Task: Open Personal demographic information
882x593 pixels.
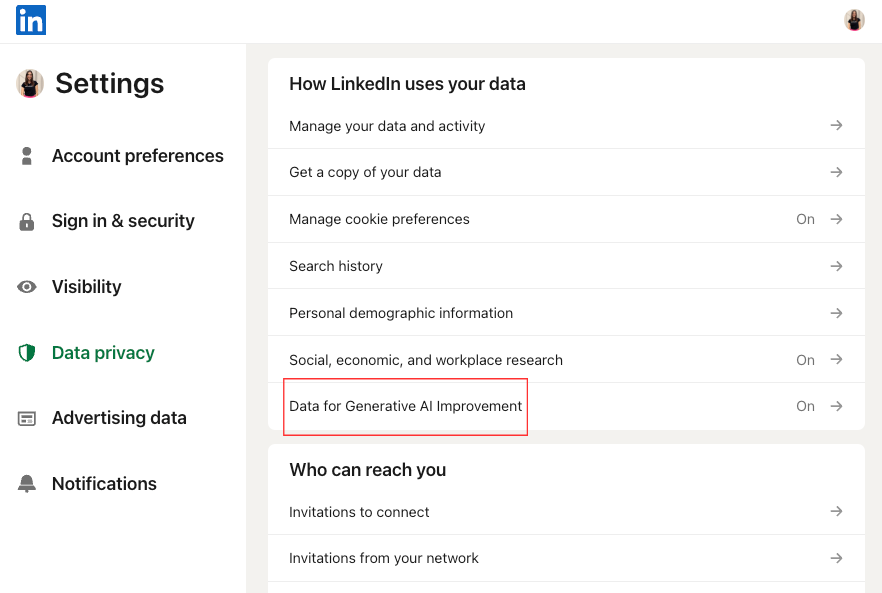Action: 401,313
